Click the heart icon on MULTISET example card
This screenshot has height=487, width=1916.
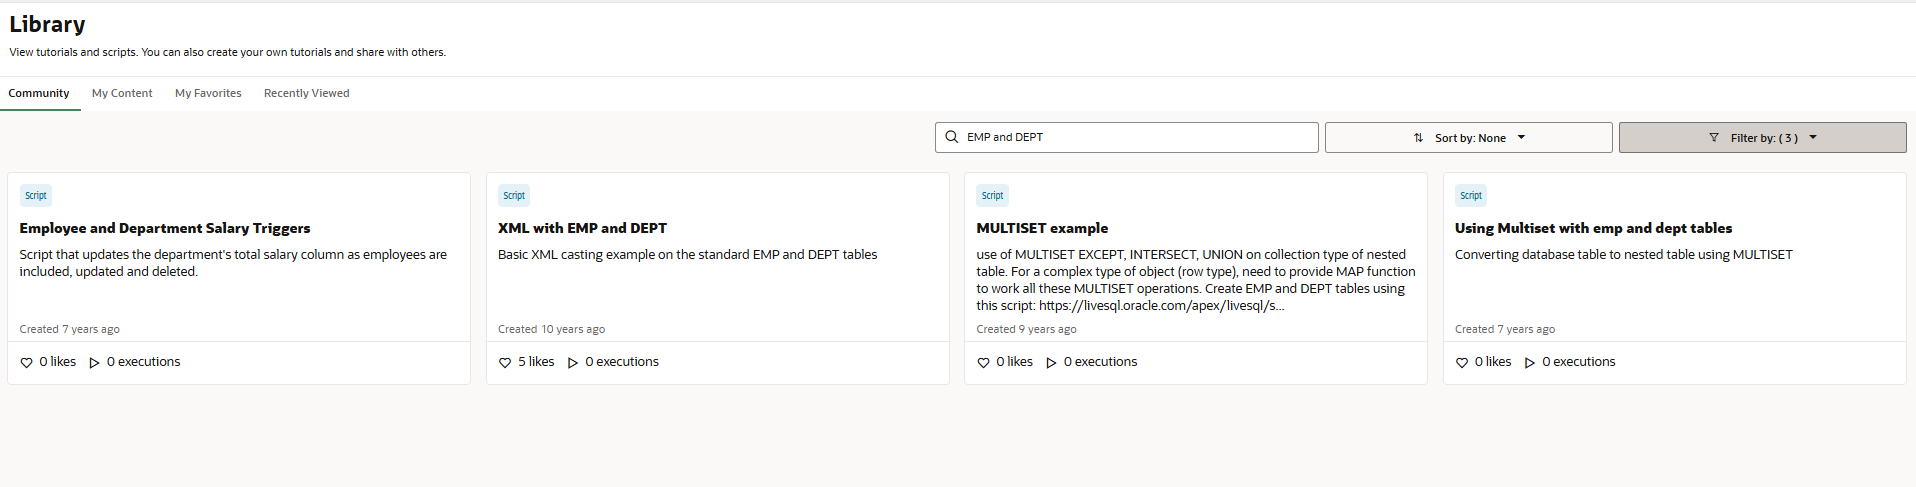pos(983,363)
